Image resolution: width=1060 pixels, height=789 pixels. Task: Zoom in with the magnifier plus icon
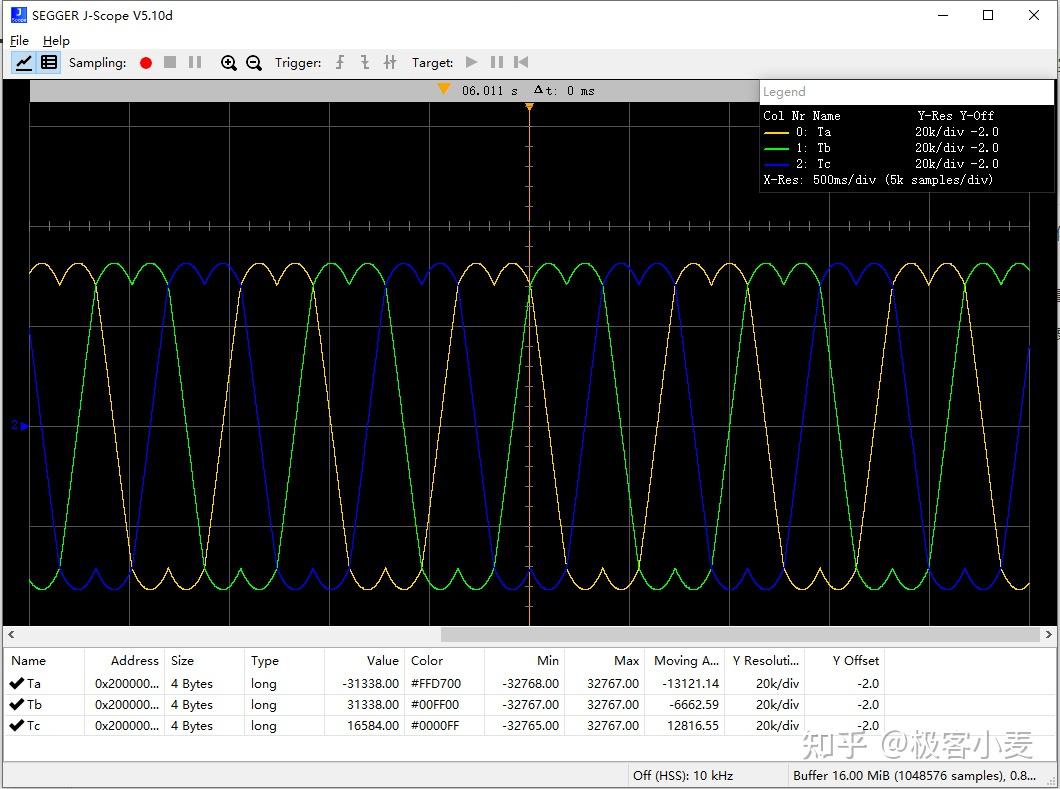click(229, 62)
